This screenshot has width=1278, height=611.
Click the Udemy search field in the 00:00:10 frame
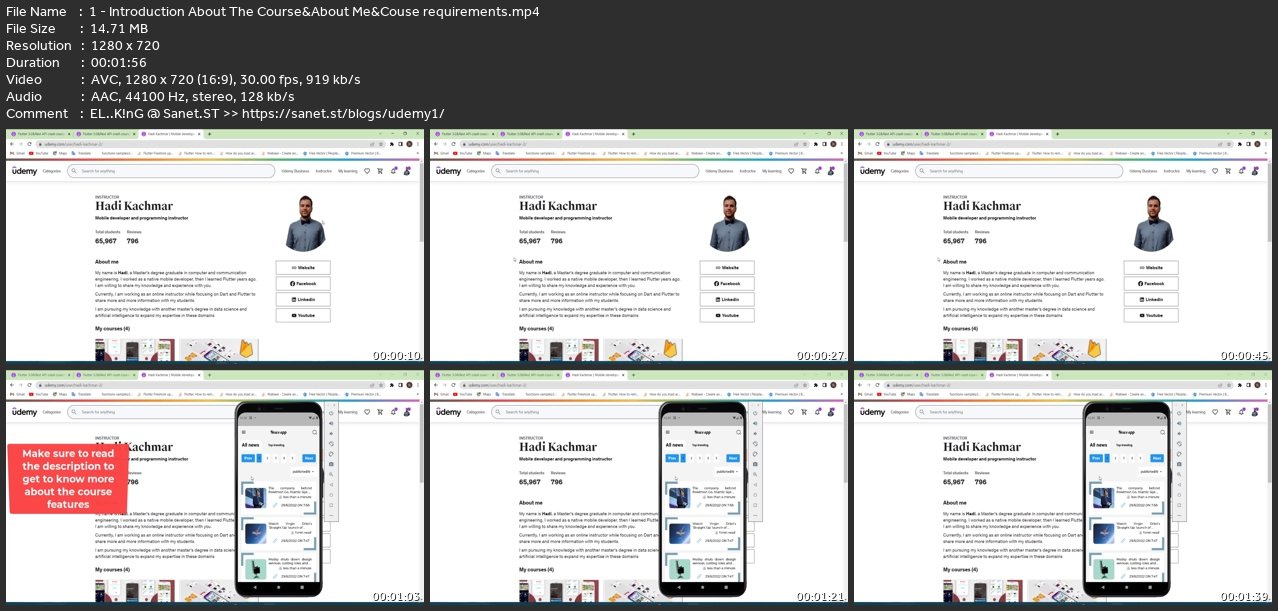[172, 171]
